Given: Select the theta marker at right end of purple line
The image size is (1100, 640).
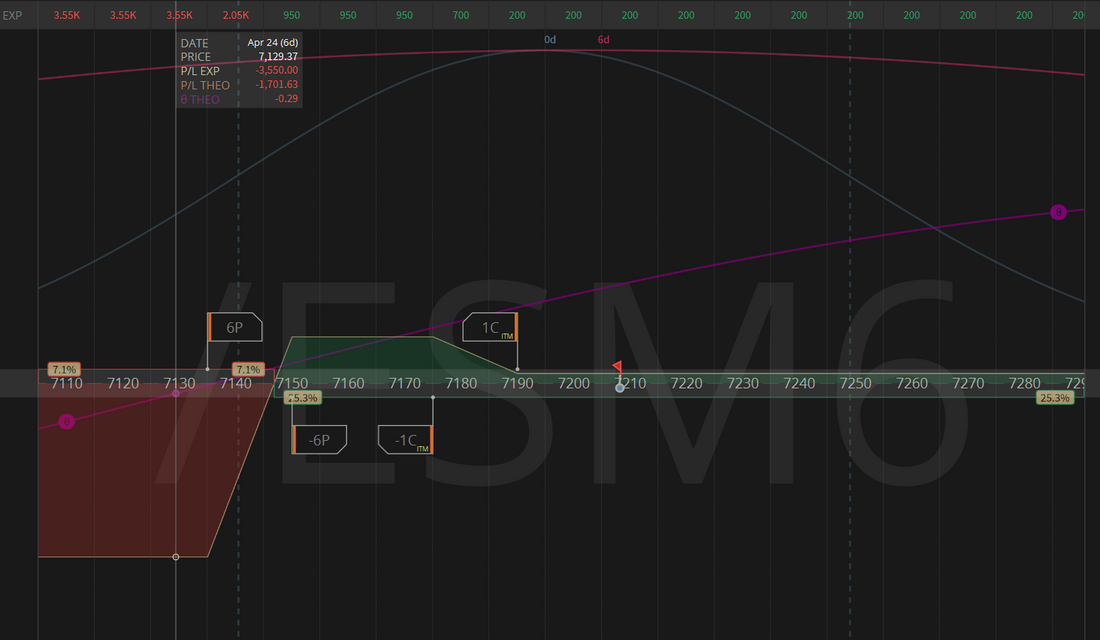Looking at the screenshot, I should pyautogui.click(x=1058, y=212).
